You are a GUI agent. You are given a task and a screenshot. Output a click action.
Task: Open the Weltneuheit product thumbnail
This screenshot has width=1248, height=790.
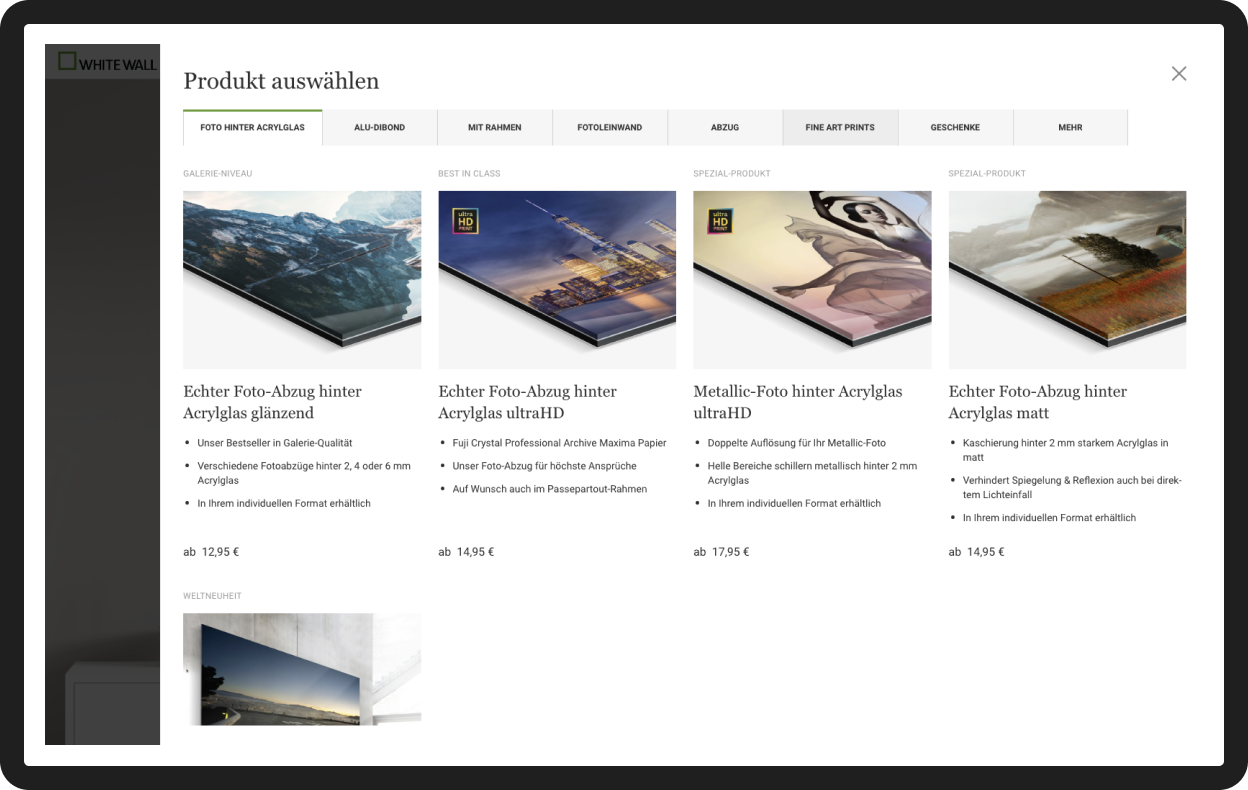(302, 669)
